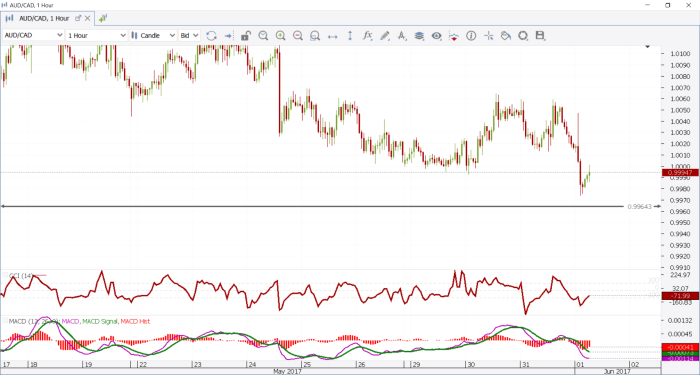Select the AUD/CAD, 1 Hour tab
This screenshot has width=700, height=375.
click(x=44, y=18)
